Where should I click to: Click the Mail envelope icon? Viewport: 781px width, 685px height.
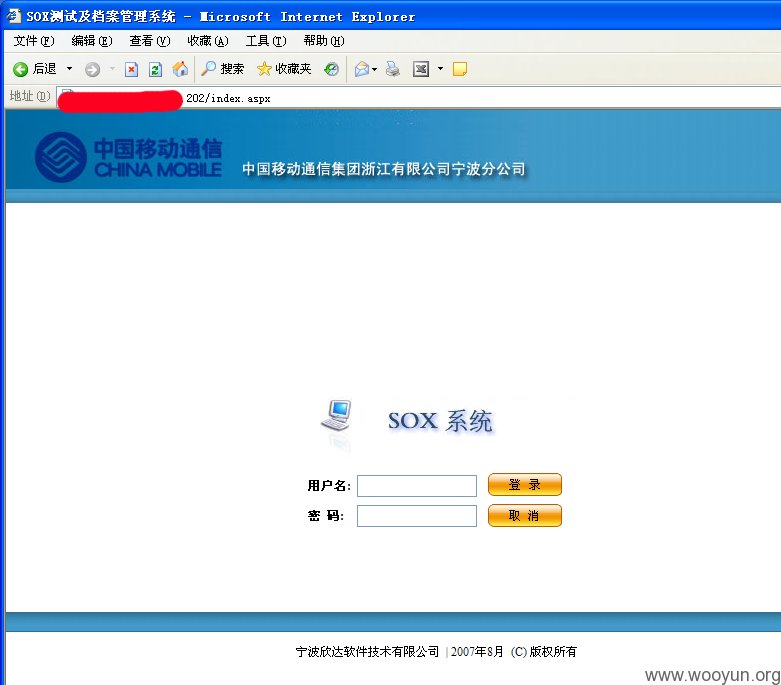(x=362, y=69)
